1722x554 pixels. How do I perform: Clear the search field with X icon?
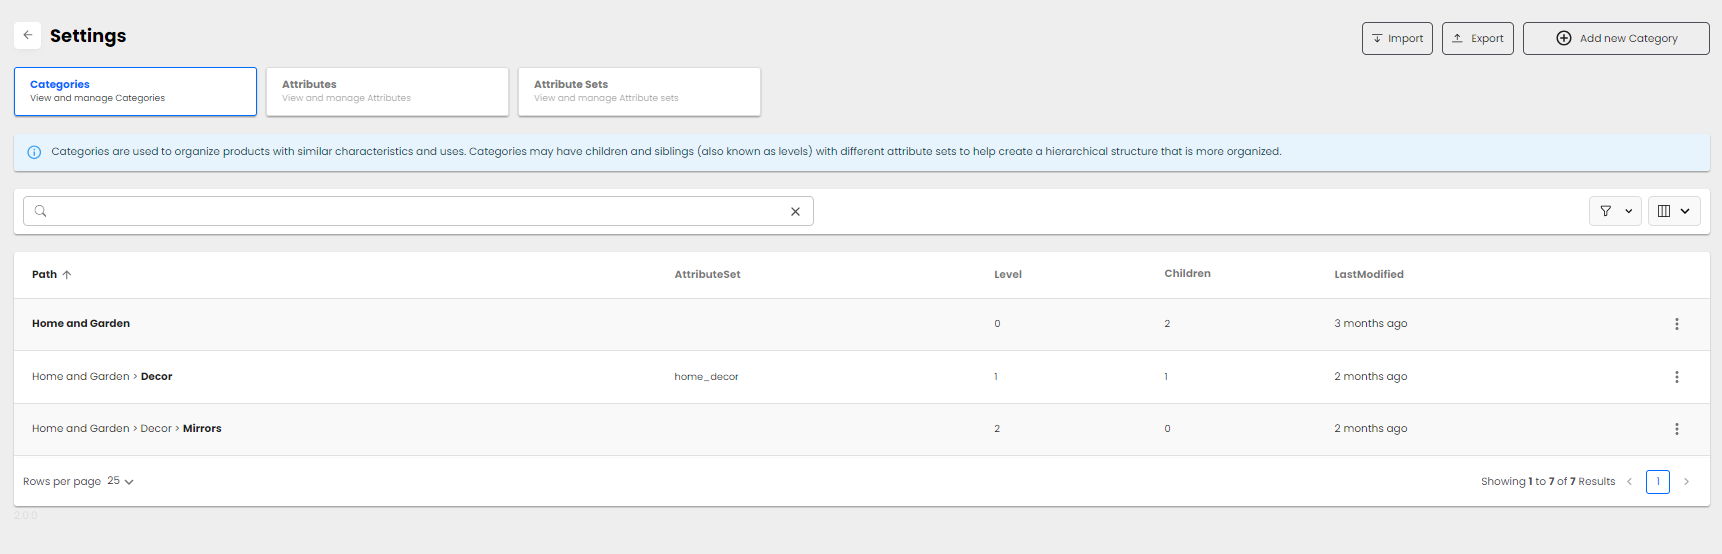795,212
